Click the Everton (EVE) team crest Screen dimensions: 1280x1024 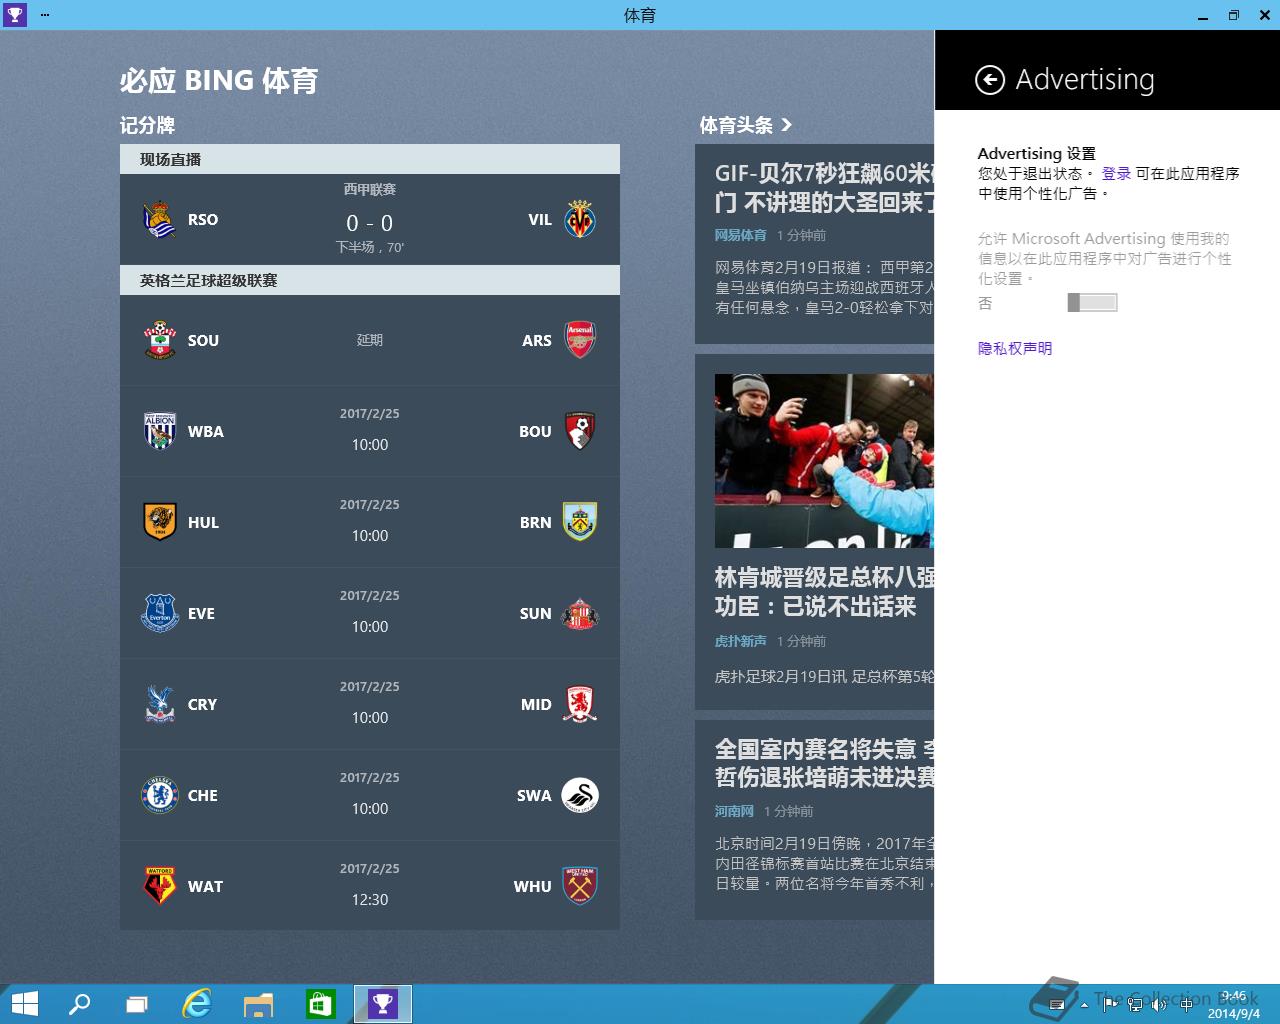pyautogui.click(x=160, y=613)
